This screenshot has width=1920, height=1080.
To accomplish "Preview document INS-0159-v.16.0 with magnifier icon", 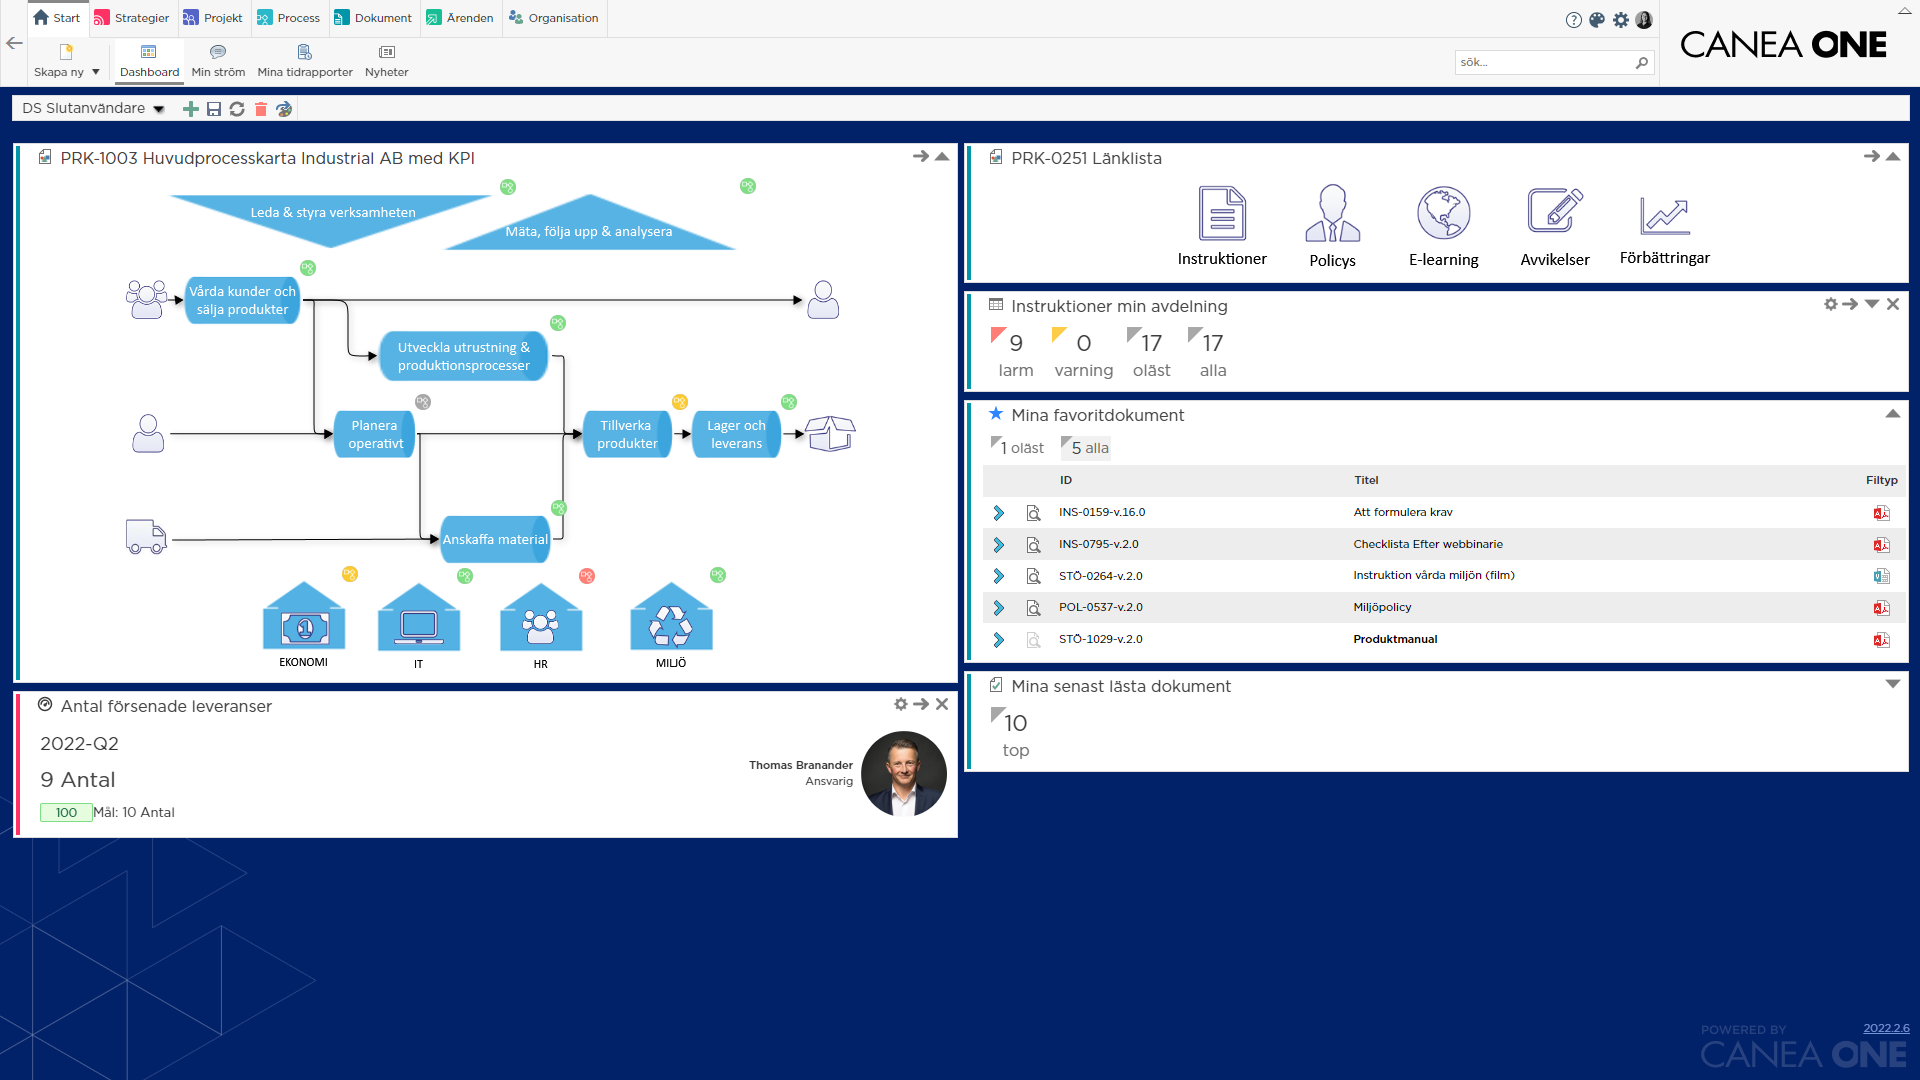I will pyautogui.click(x=1033, y=513).
